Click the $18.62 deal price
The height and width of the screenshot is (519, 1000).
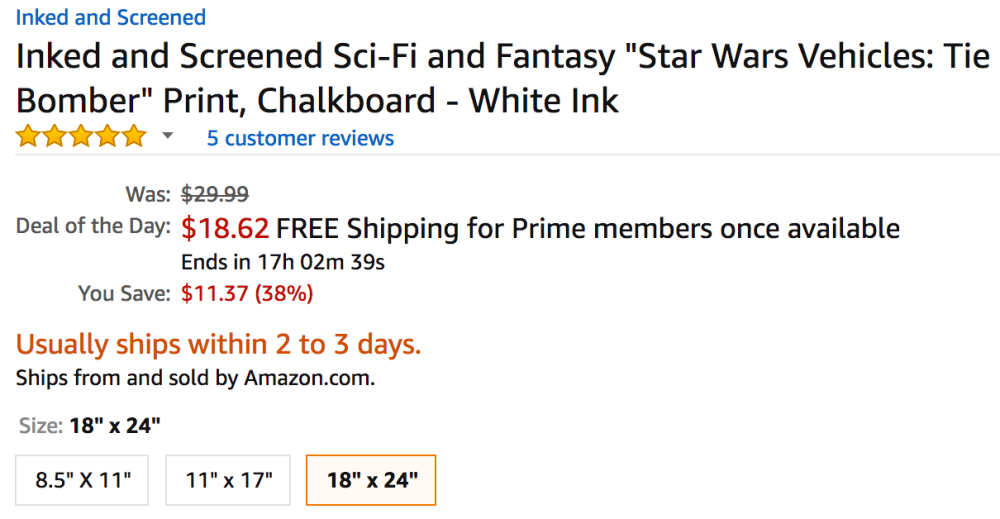[x=225, y=229]
